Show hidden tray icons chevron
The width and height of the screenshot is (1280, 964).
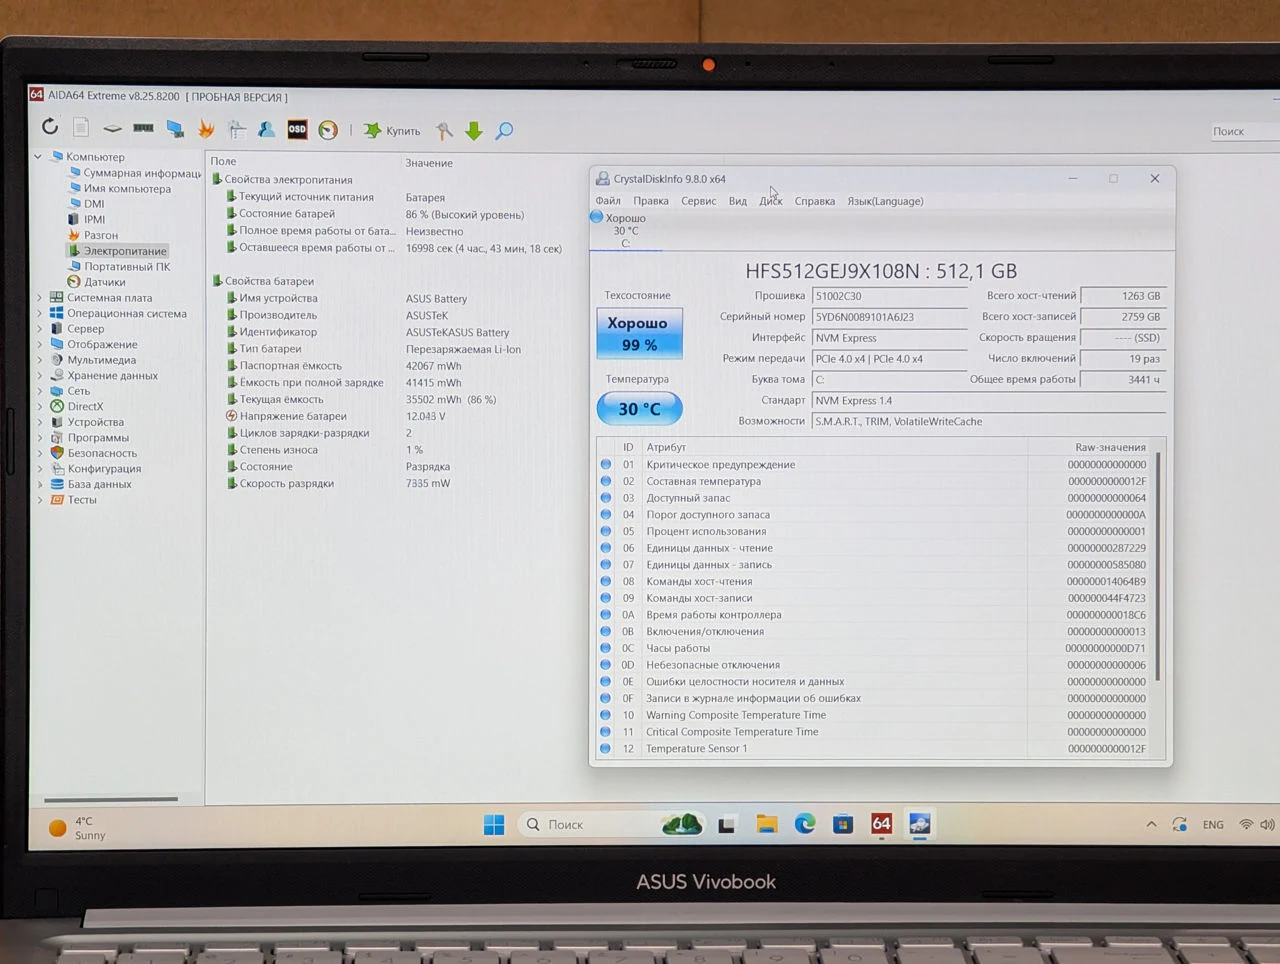pyautogui.click(x=1151, y=825)
